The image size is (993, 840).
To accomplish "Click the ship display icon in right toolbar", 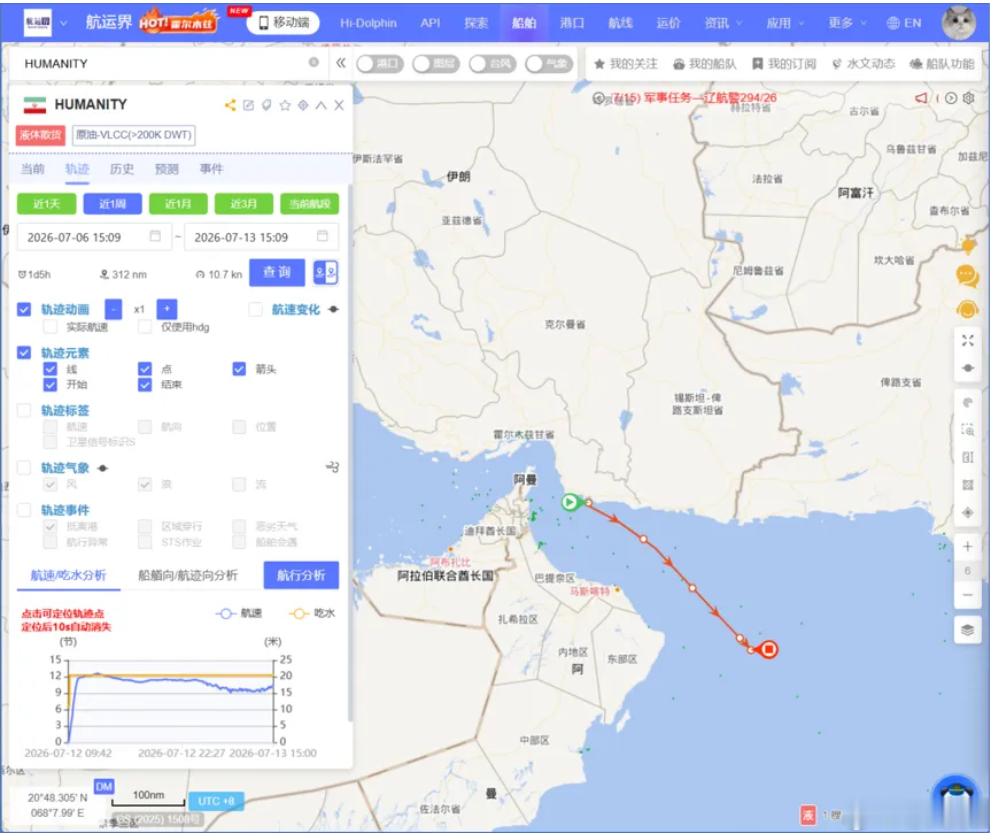I will pyautogui.click(x=968, y=368).
